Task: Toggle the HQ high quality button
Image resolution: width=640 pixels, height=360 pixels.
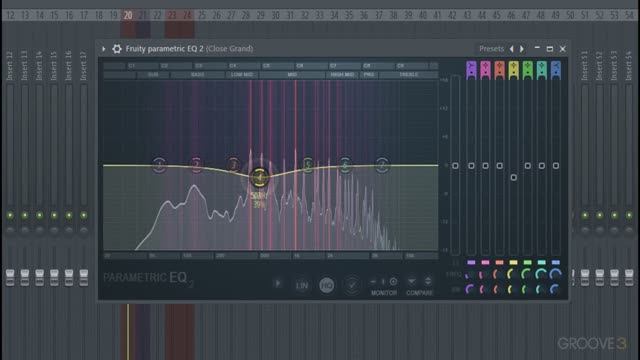Action: [327, 285]
